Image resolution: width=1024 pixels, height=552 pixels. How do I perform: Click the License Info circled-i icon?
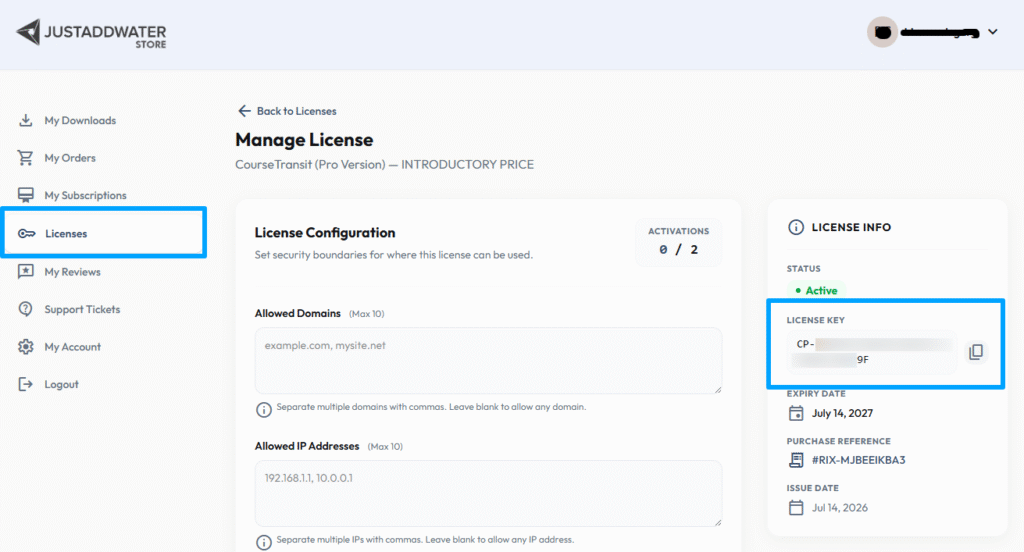click(795, 227)
